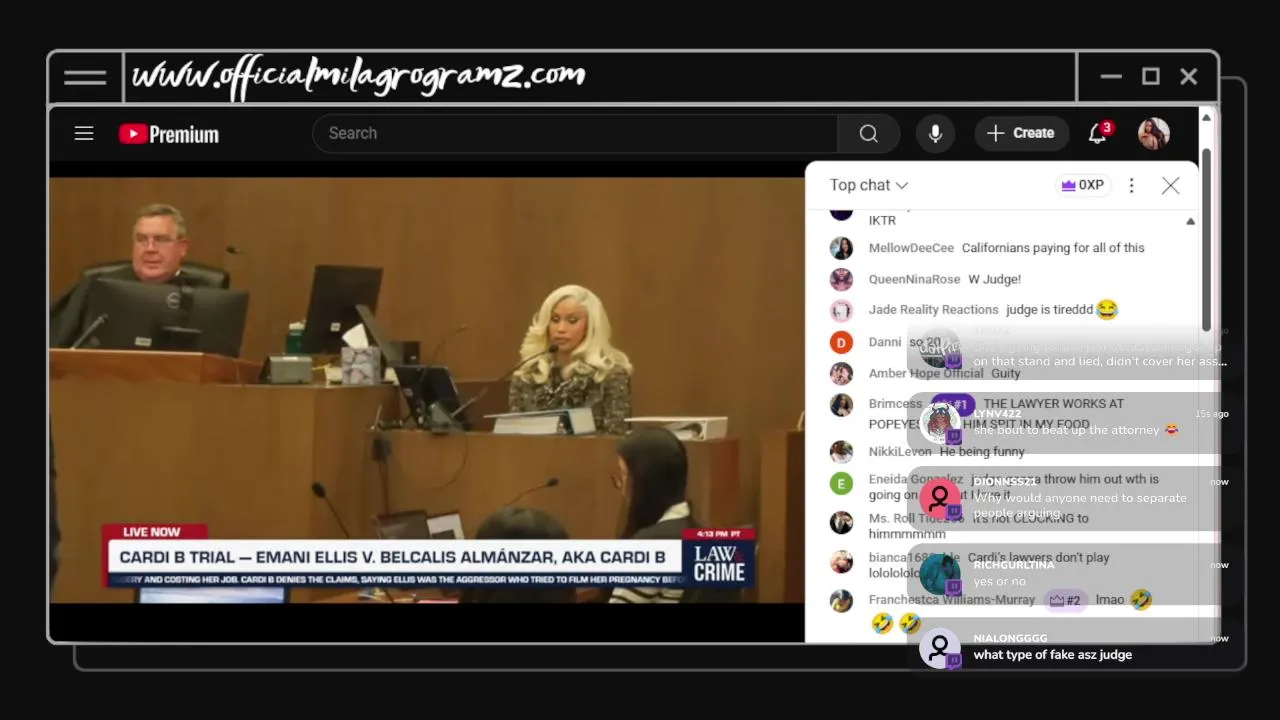This screenshot has width=1280, height=720.
Task: Click Amber Hope Official avatar
Action: click(841, 373)
